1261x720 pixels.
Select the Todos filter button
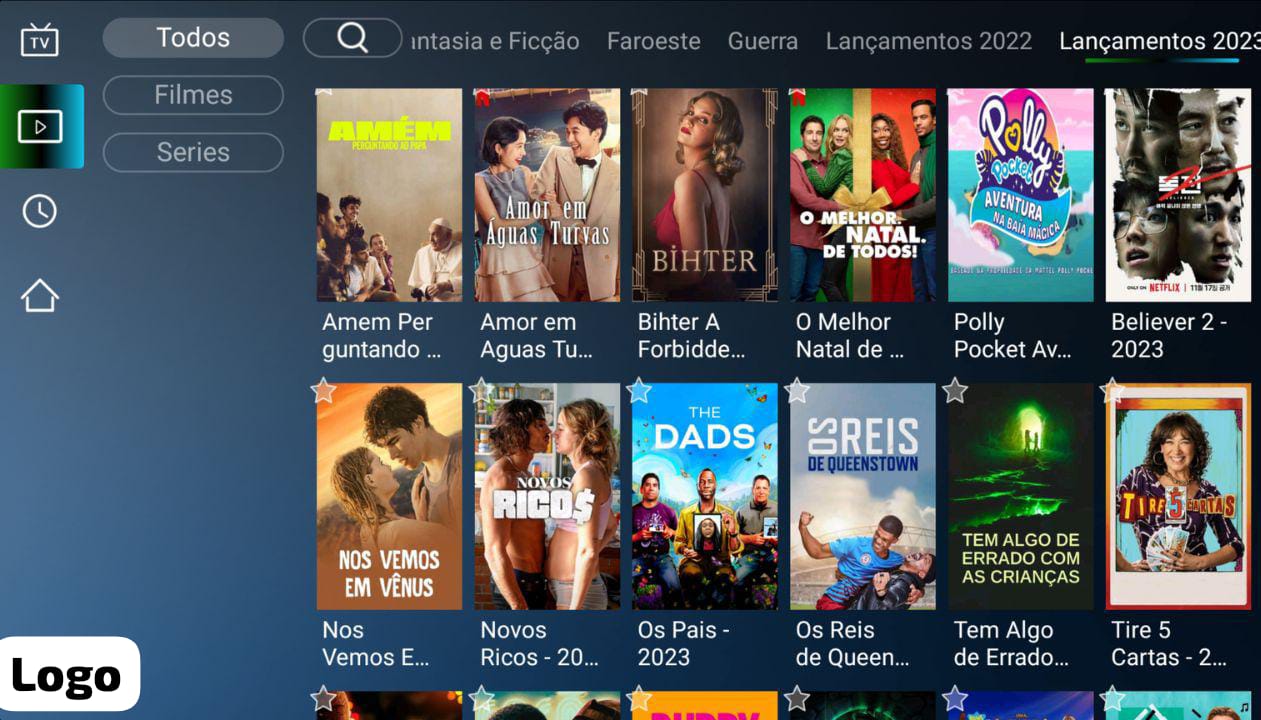[x=193, y=38]
